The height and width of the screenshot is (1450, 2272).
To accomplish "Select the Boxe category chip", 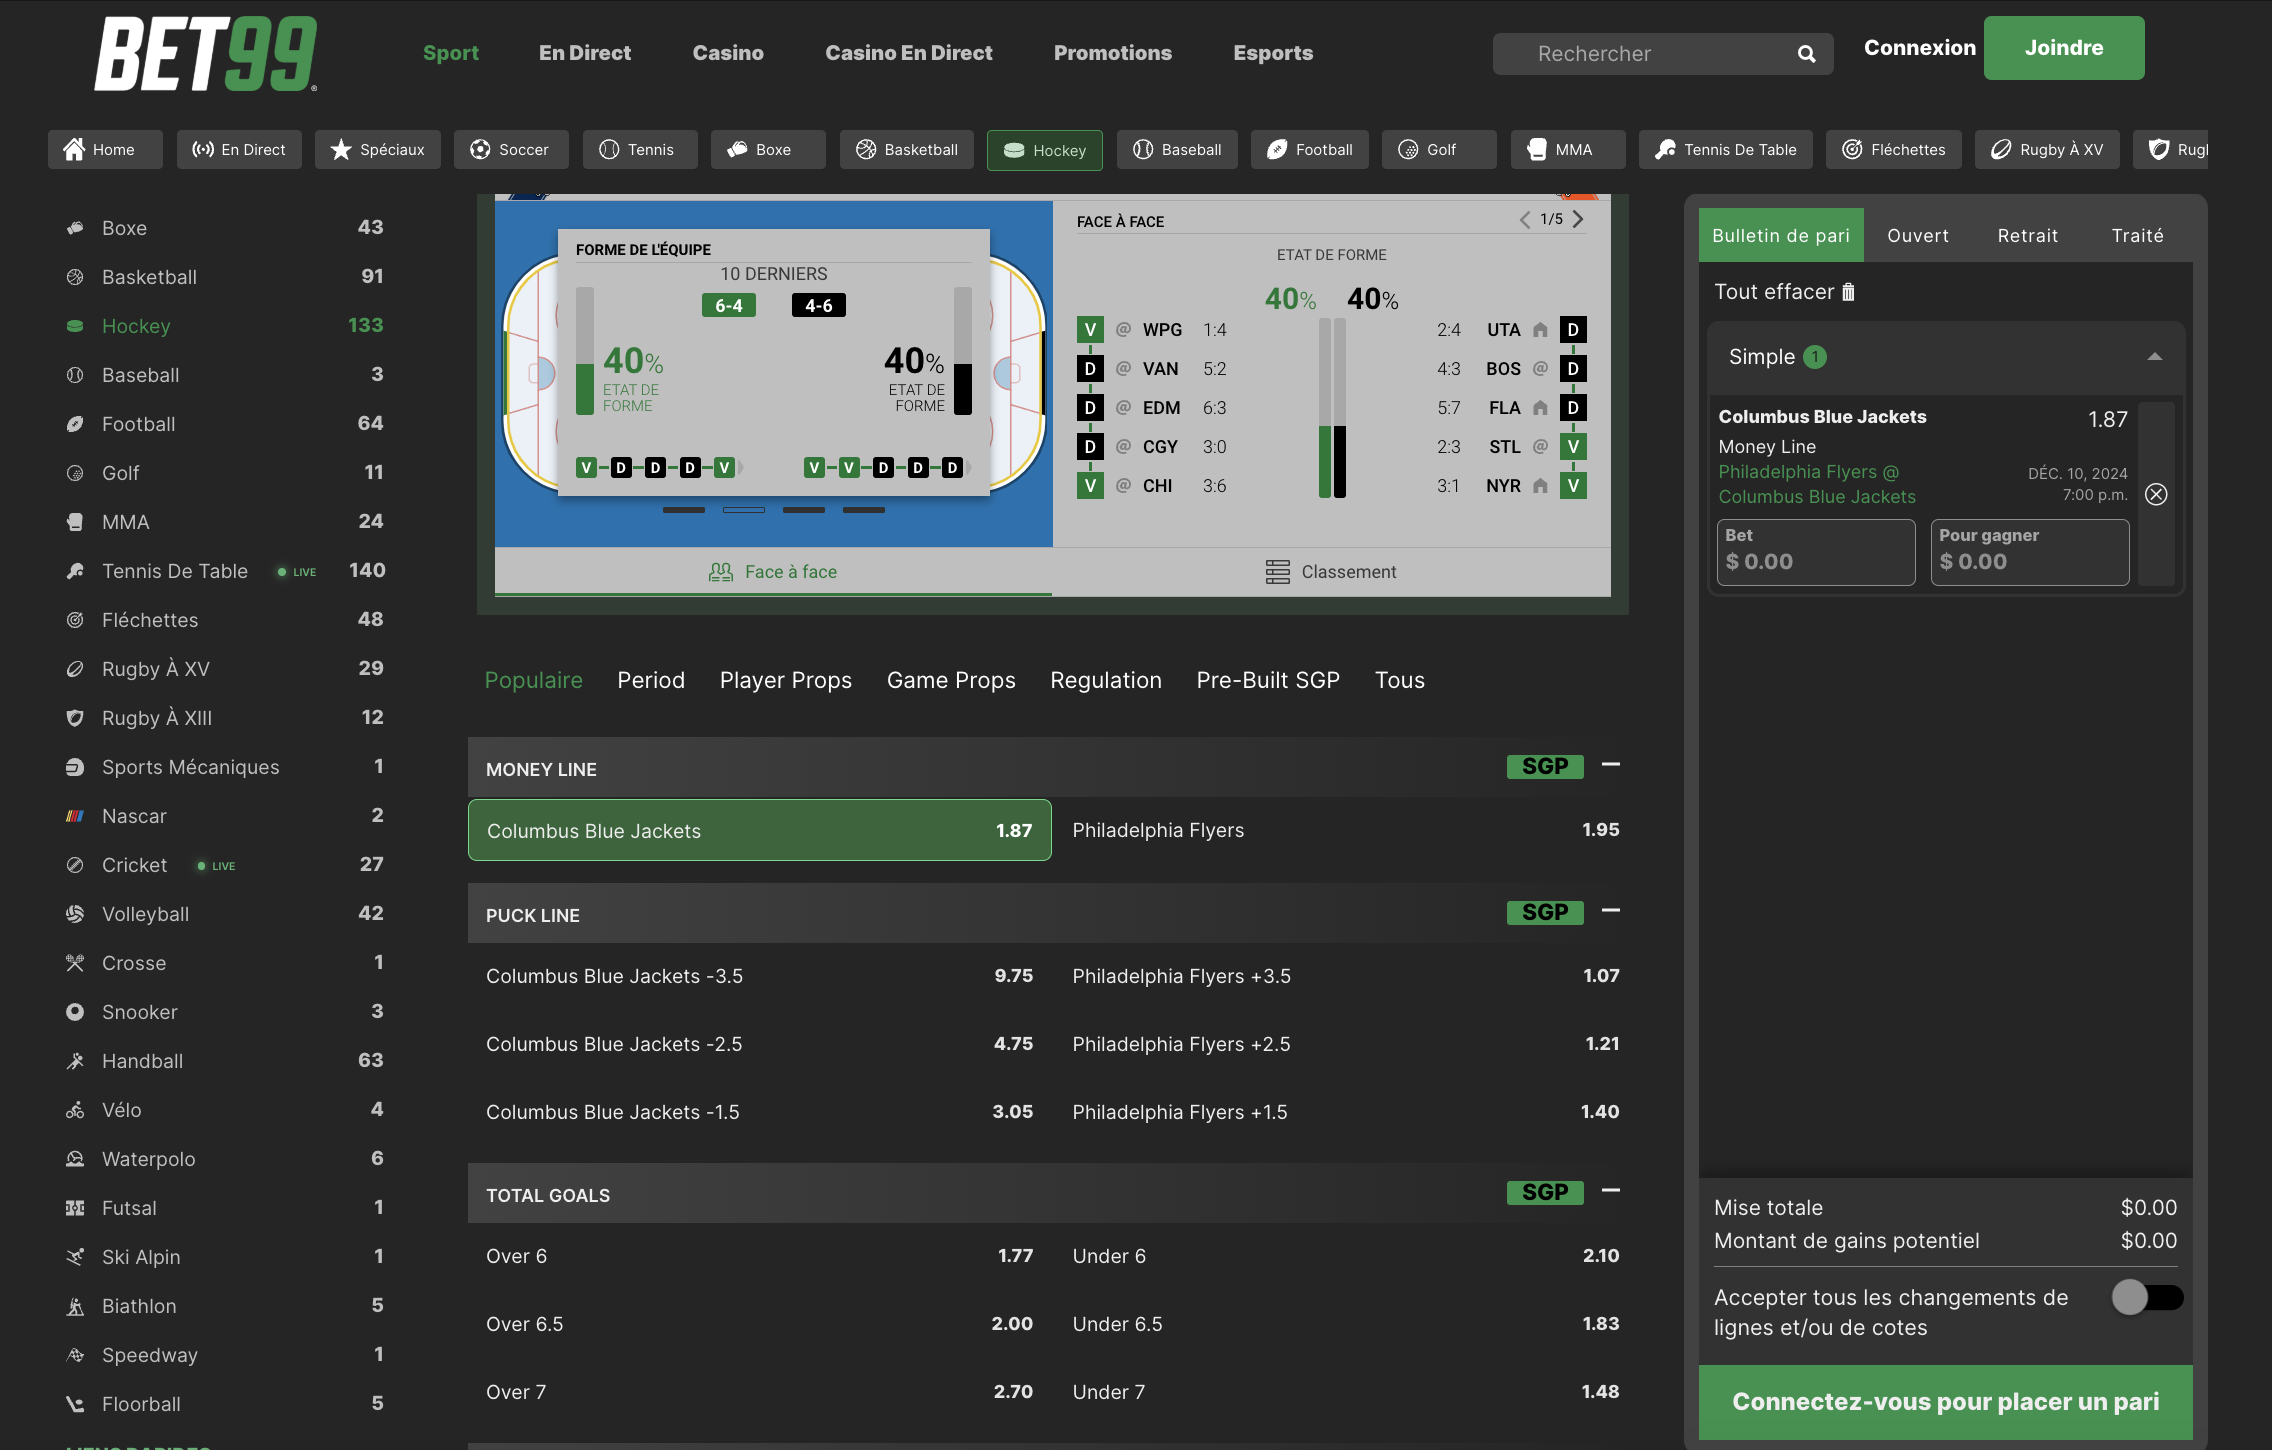I will (x=768, y=150).
